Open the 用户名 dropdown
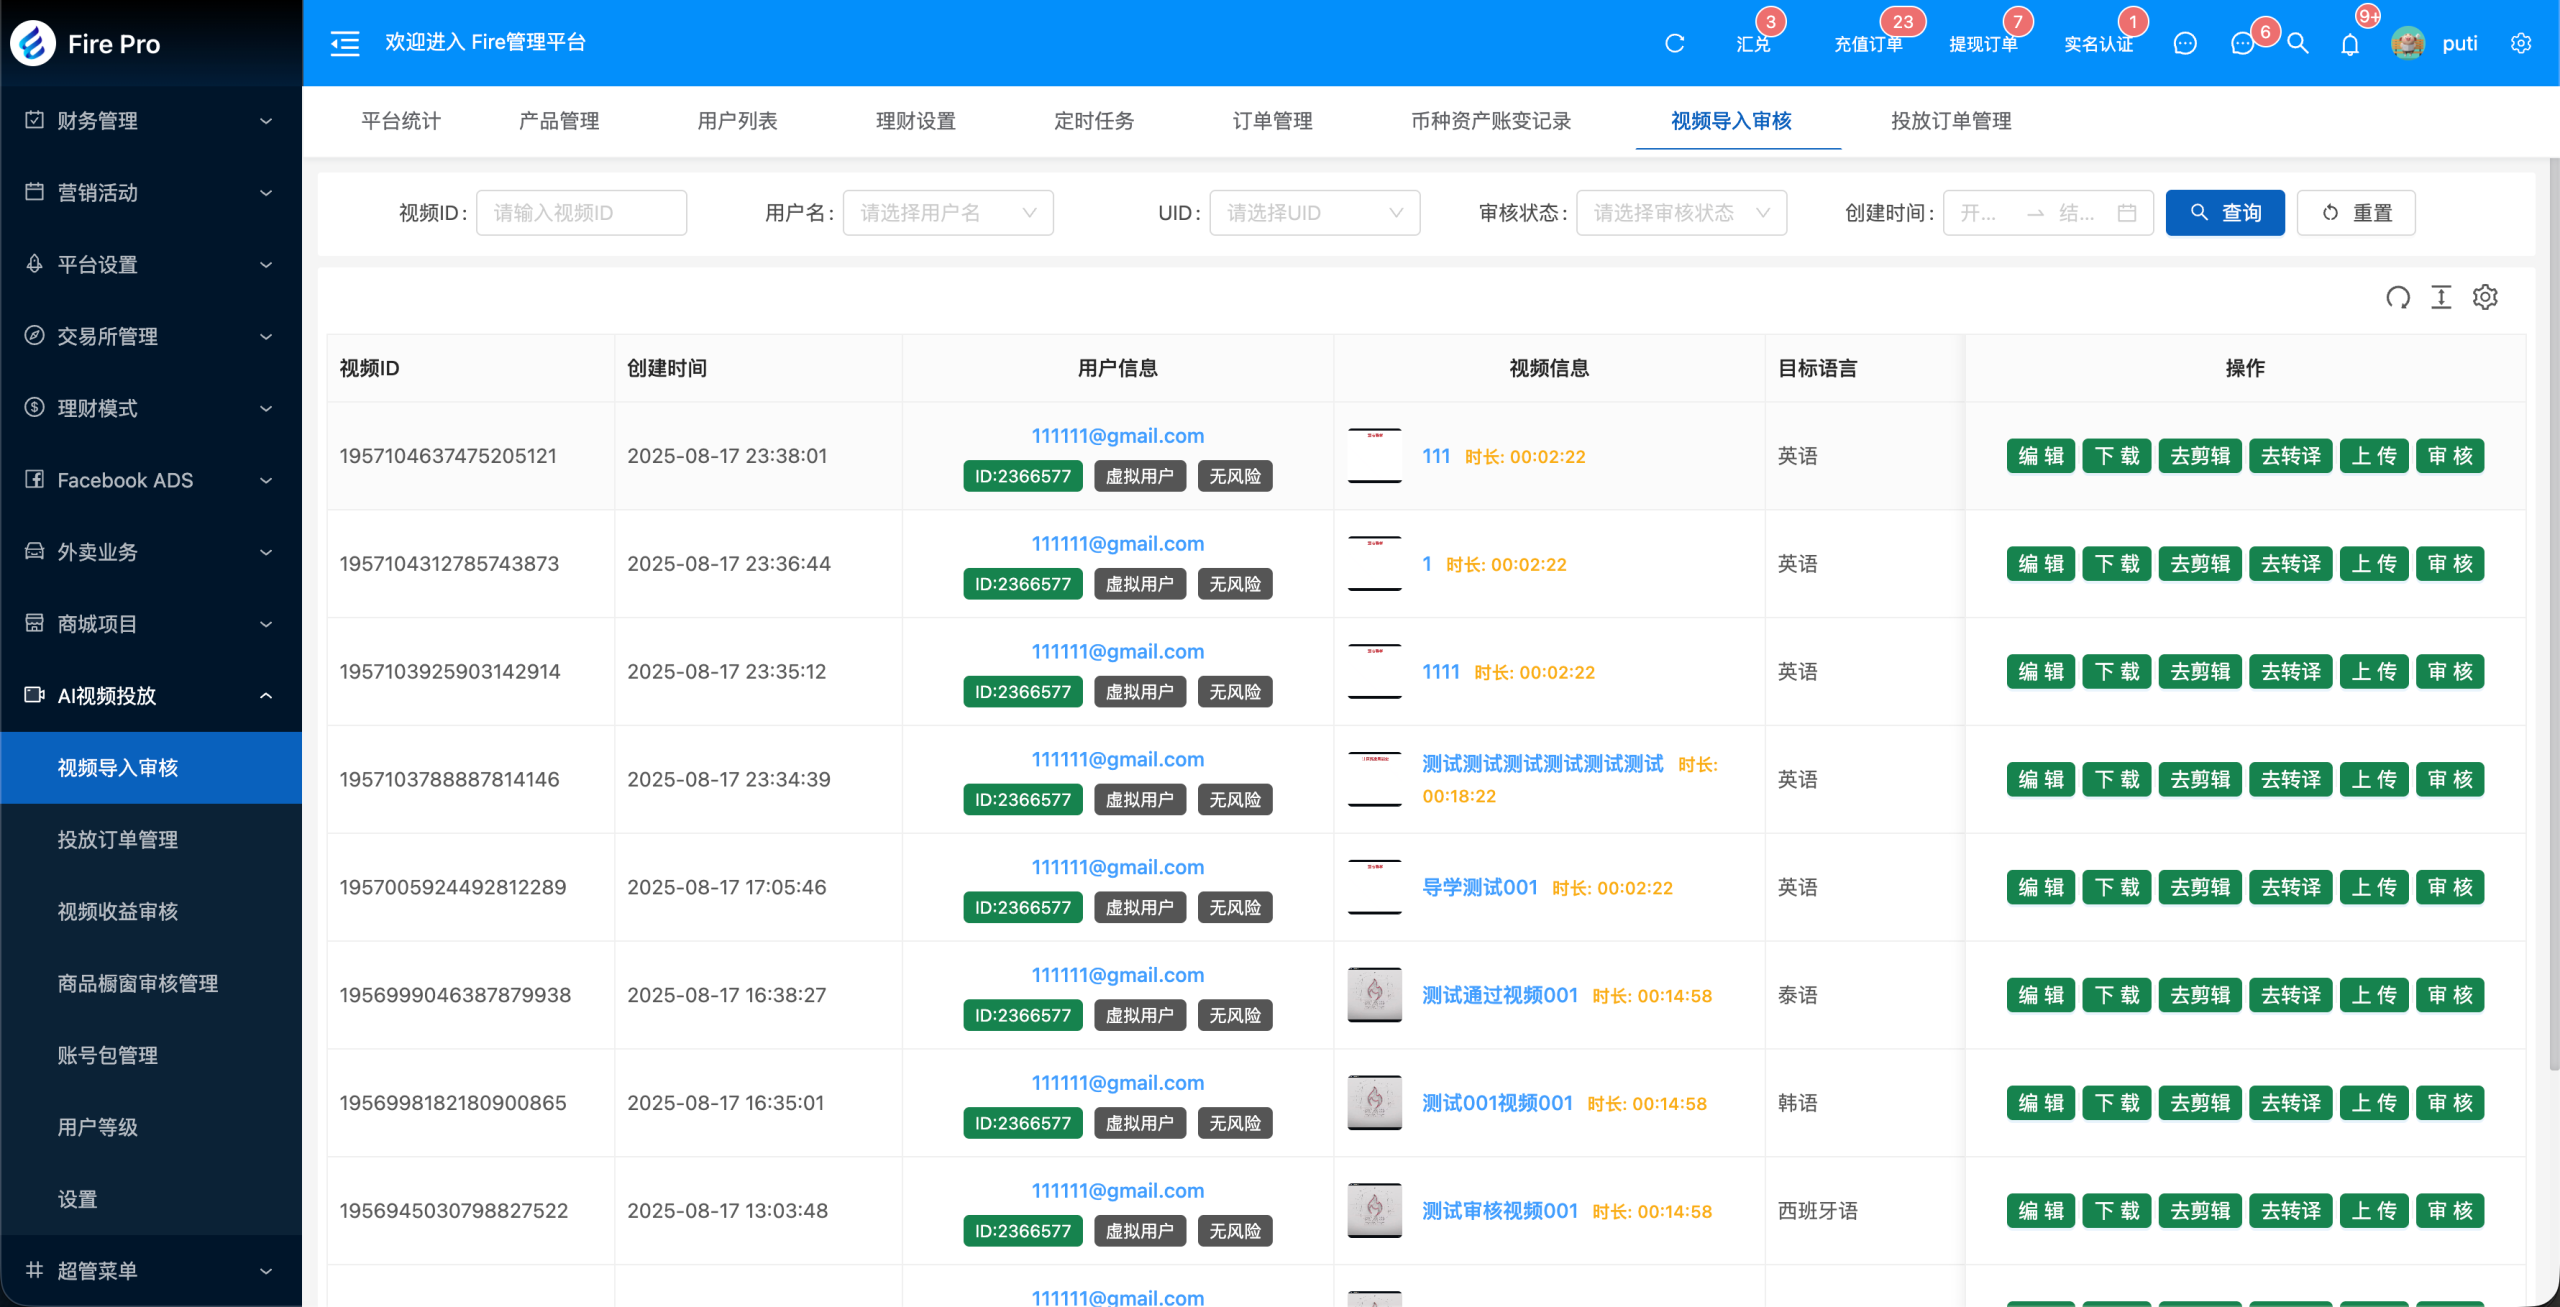 click(x=947, y=213)
